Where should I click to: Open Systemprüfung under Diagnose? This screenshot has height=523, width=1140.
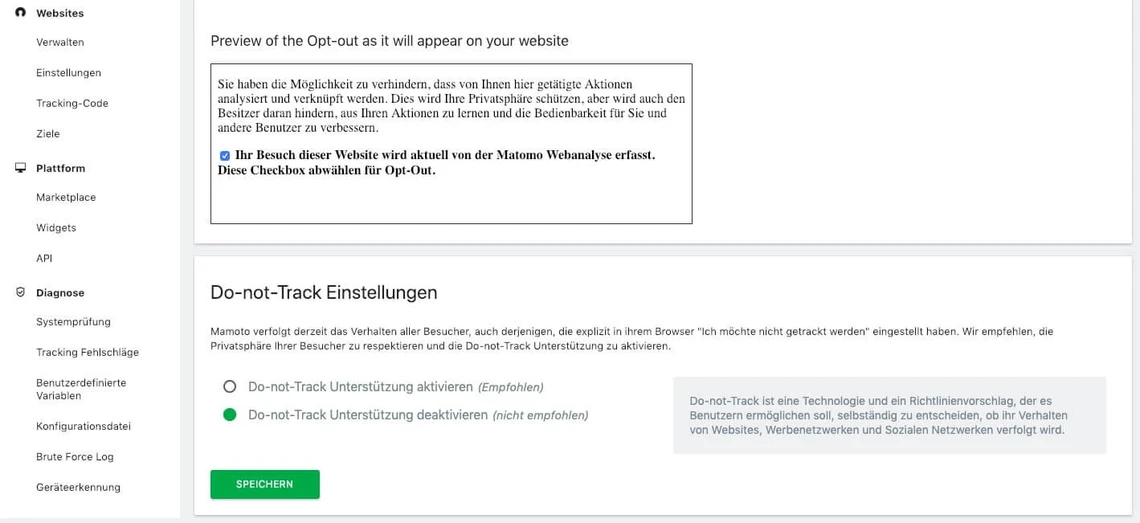pos(73,322)
